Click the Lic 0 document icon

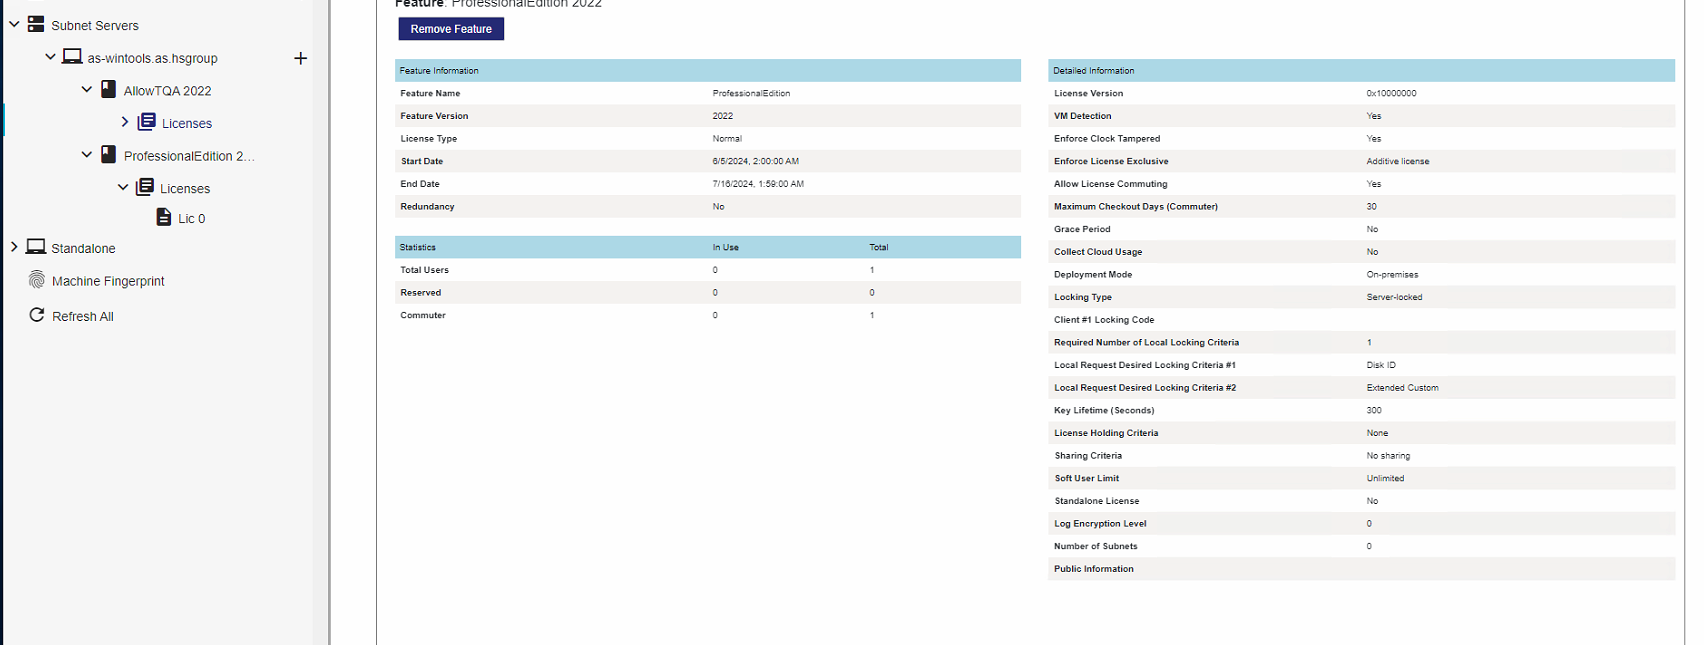pyautogui.click(x=164, y=217)
